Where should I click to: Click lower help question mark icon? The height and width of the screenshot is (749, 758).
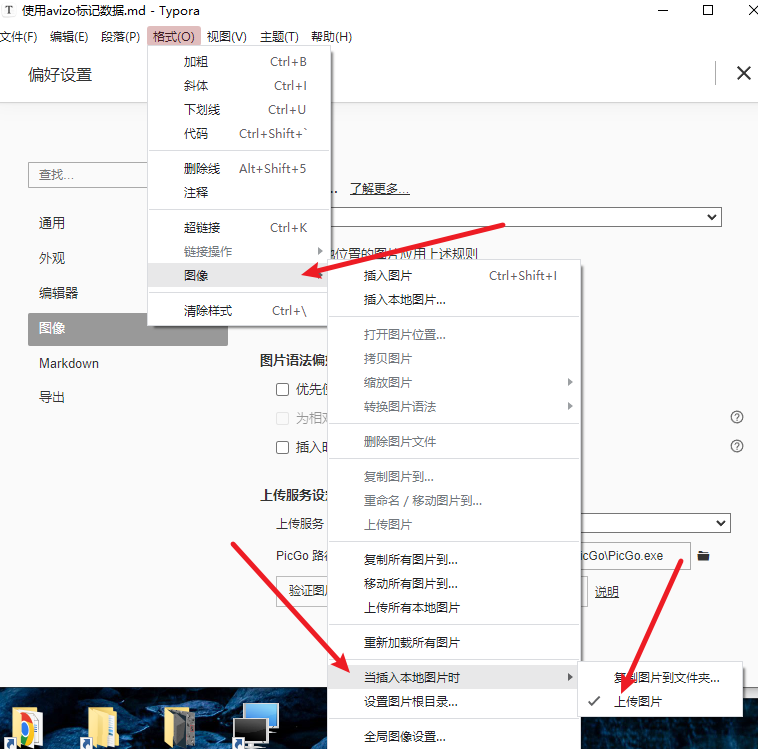[737, 446]
